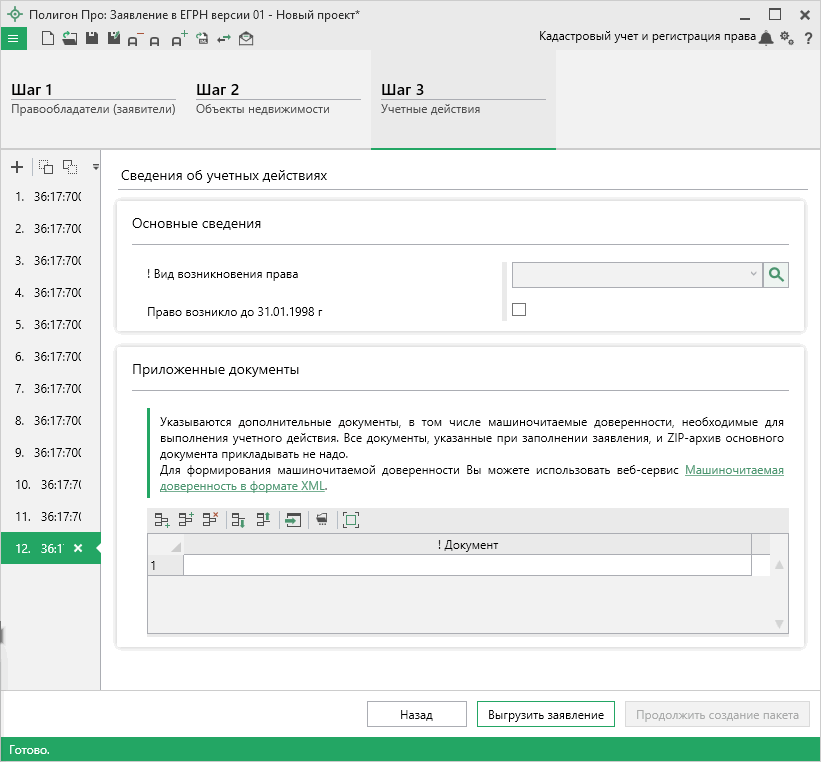Click the fullscreen table icon in documents toolbar
The image size is (821, 762).
click(x=350, y=519)
